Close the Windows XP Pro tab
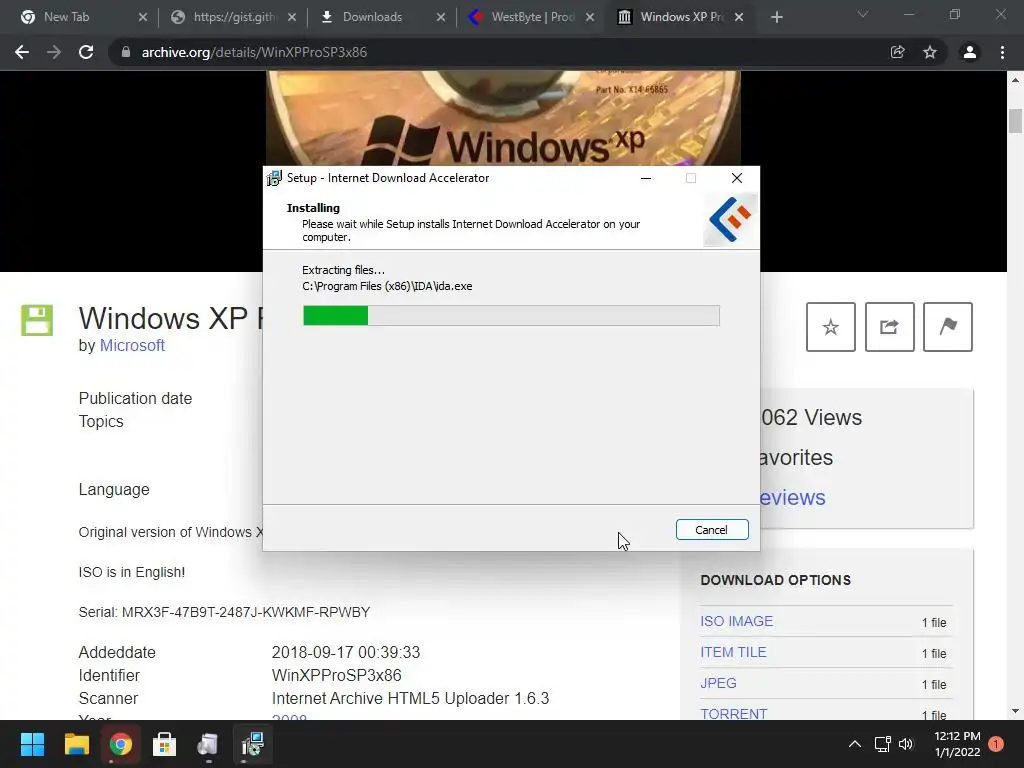Screen dimensions: 1024x768 [739, 18]
